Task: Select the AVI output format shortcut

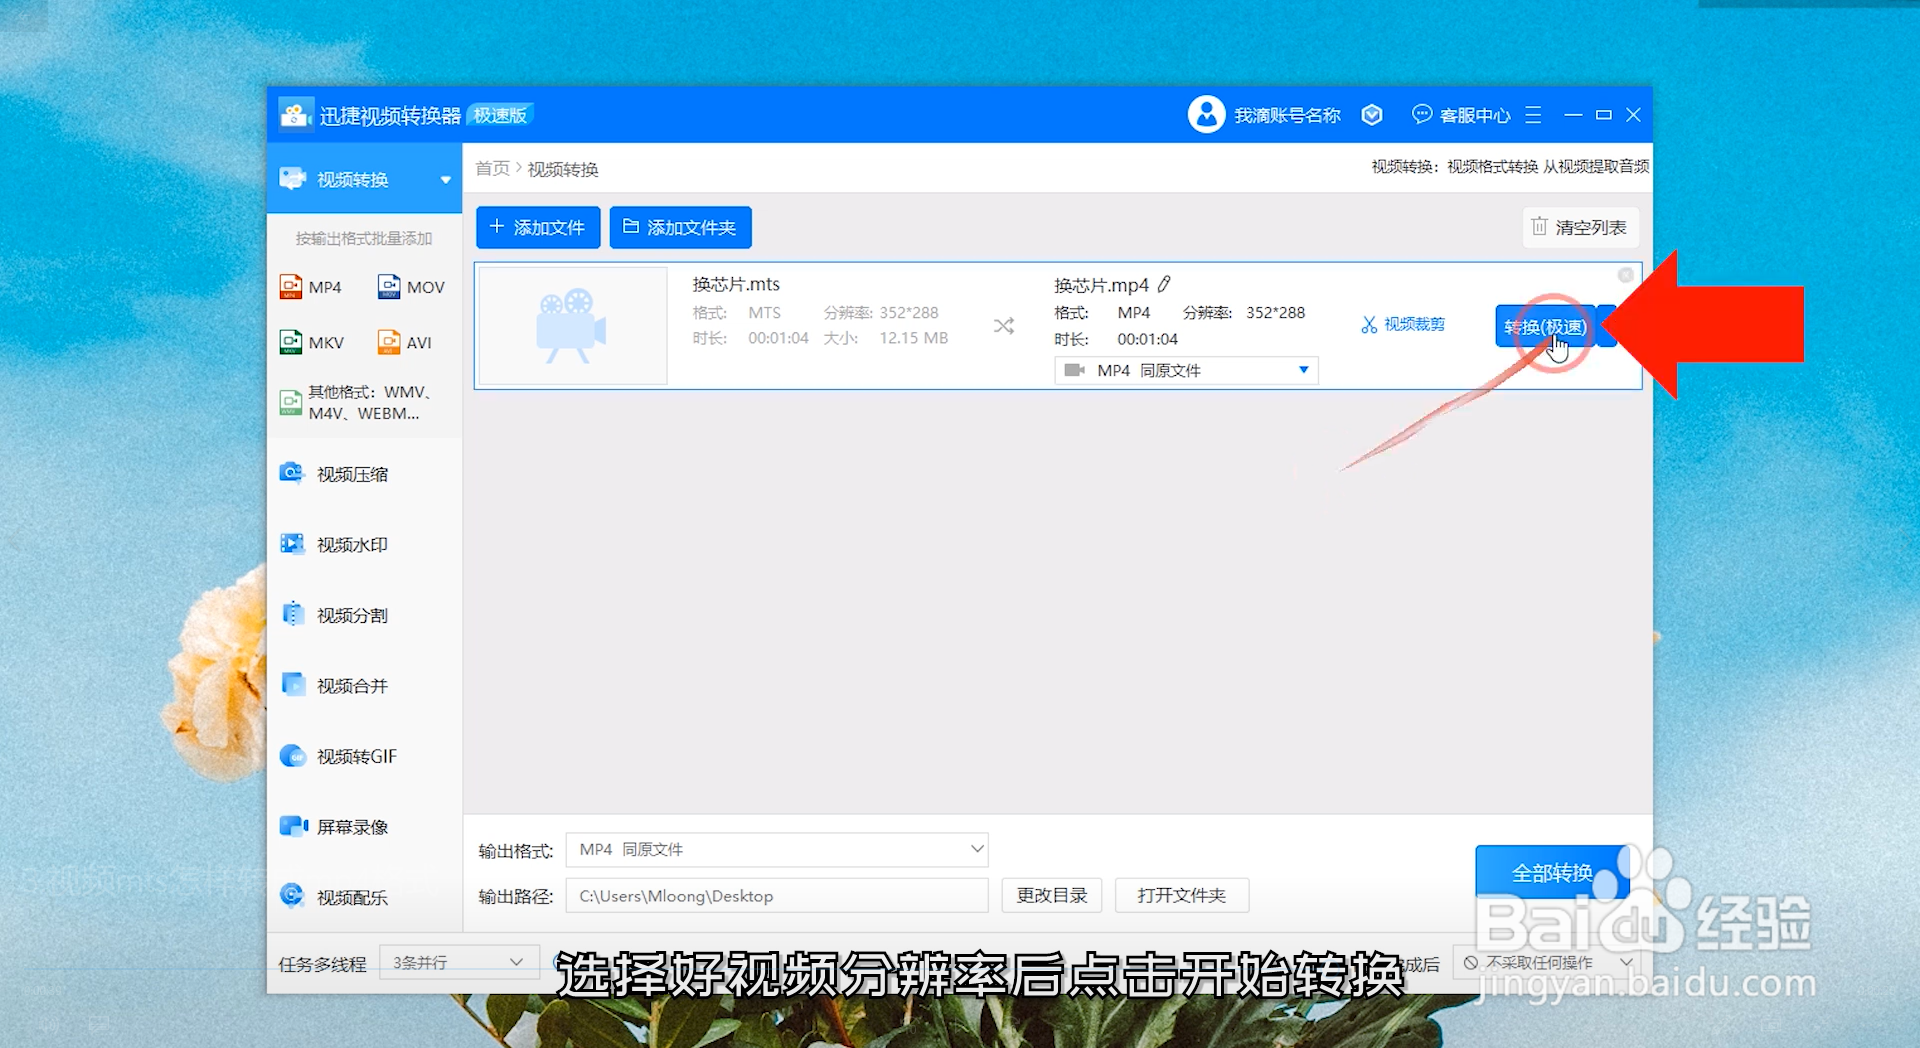Action: point(405,342)
